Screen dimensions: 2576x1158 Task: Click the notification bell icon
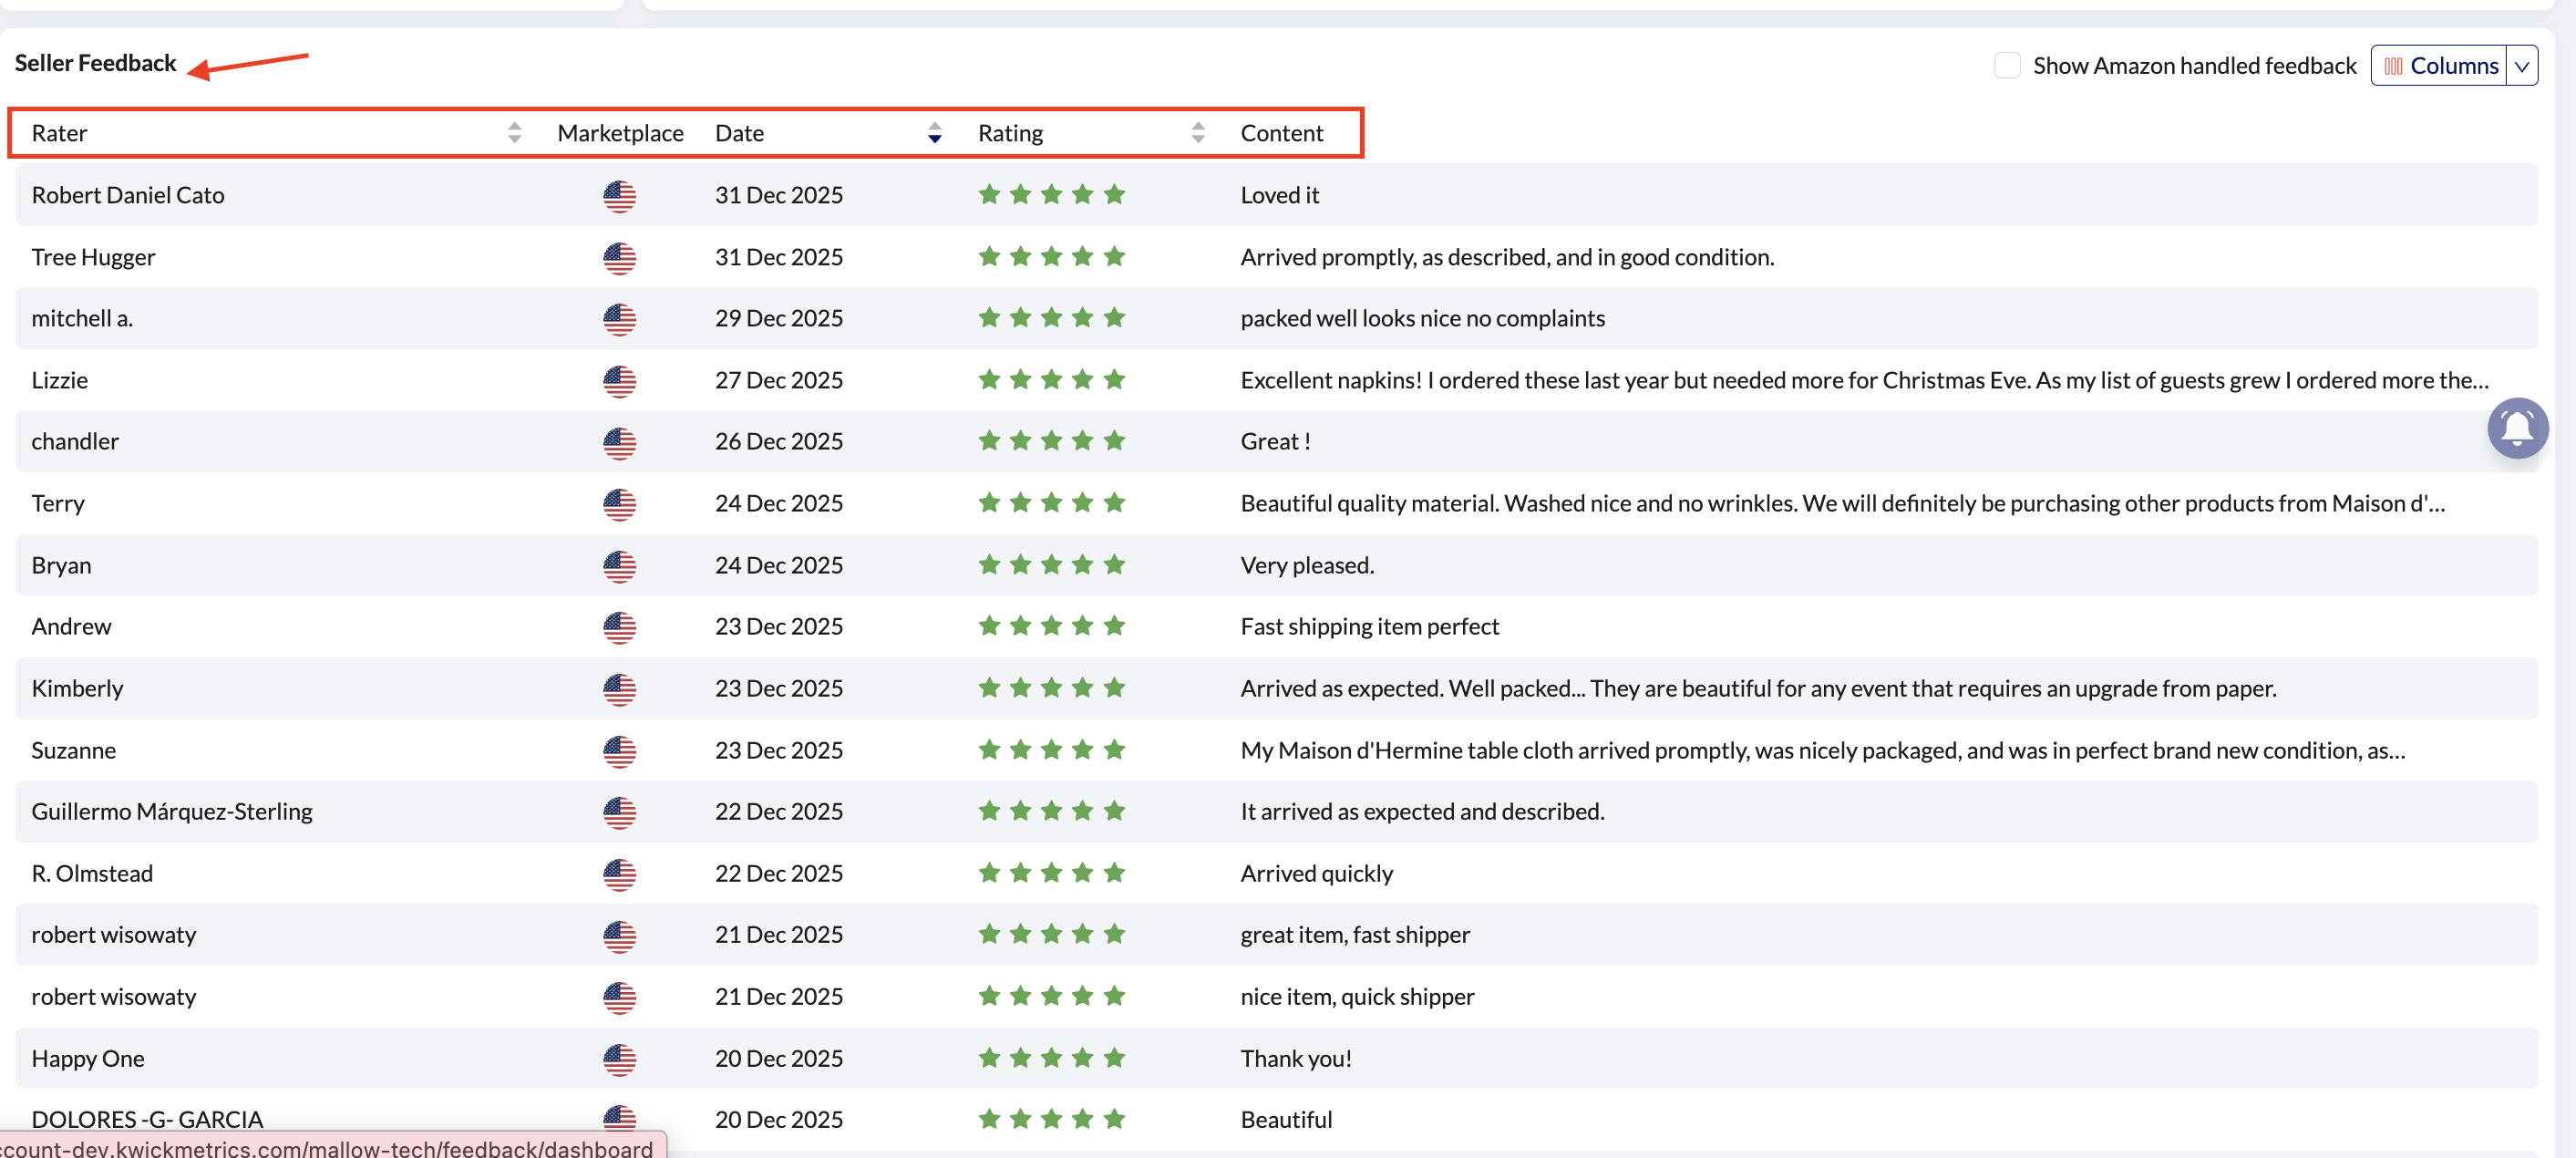click(2516, 428)
